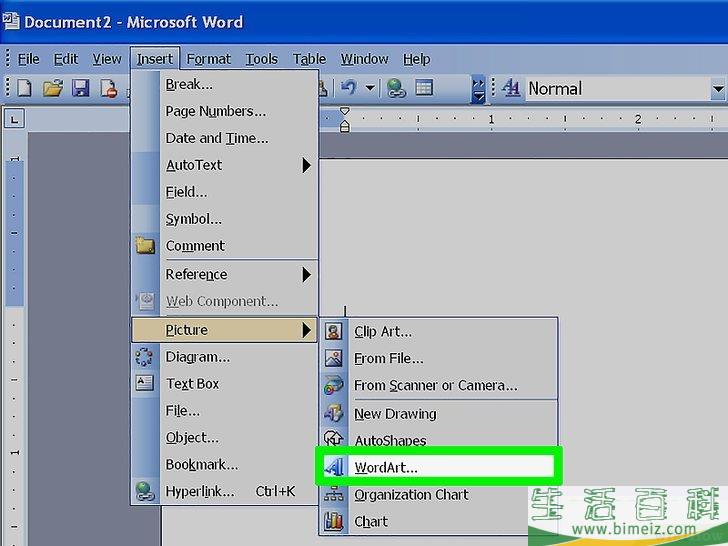Open the Edit menu

pos(65,59)
